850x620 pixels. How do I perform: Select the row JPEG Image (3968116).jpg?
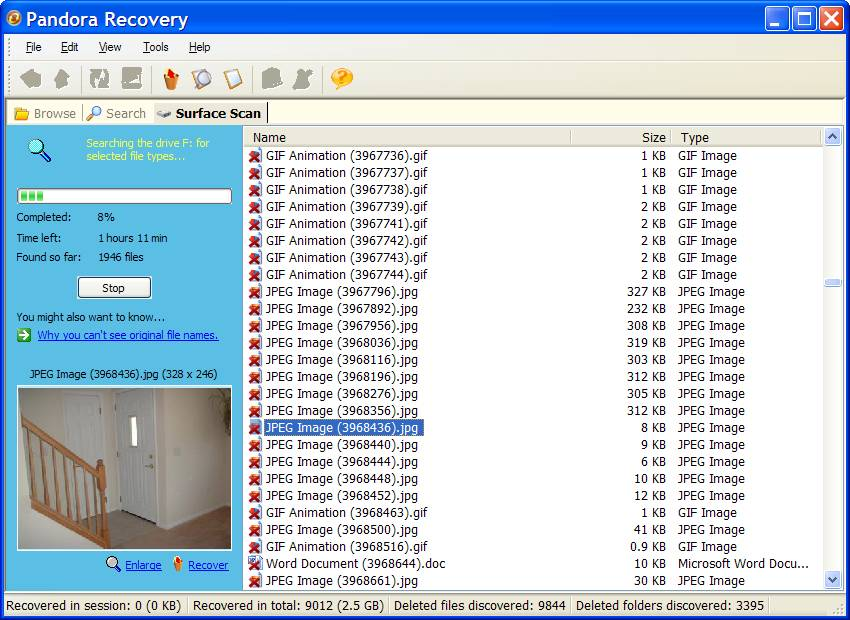(x=534, y=360)
